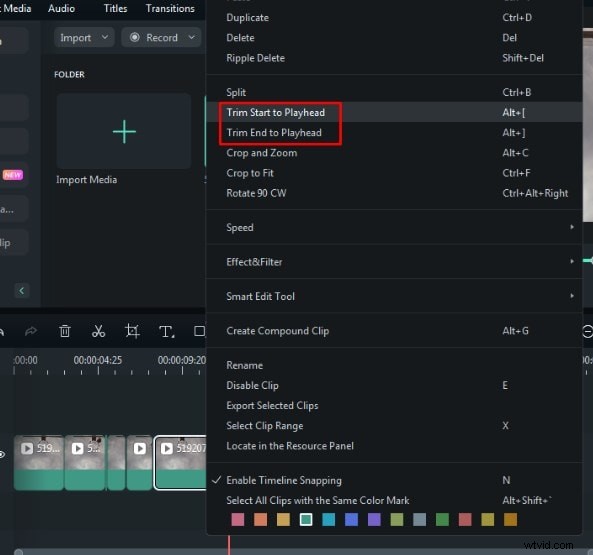The image size is (593, 555).
Task: Choose Trim End to Playhead
Action: pos(393,133)
